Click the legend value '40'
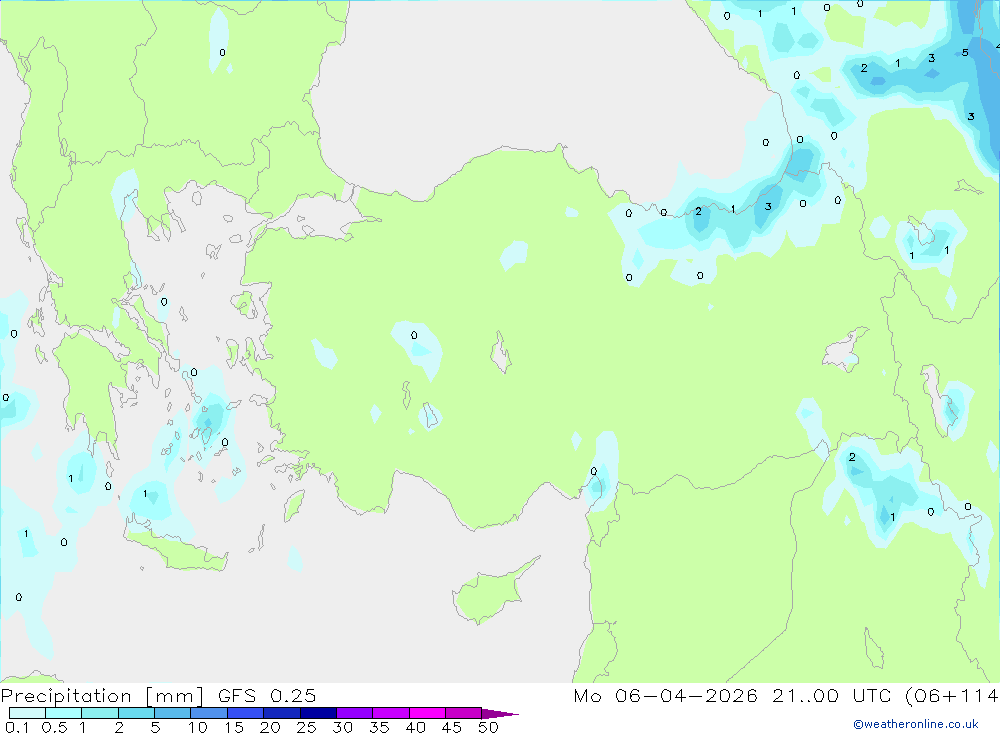 415,727
